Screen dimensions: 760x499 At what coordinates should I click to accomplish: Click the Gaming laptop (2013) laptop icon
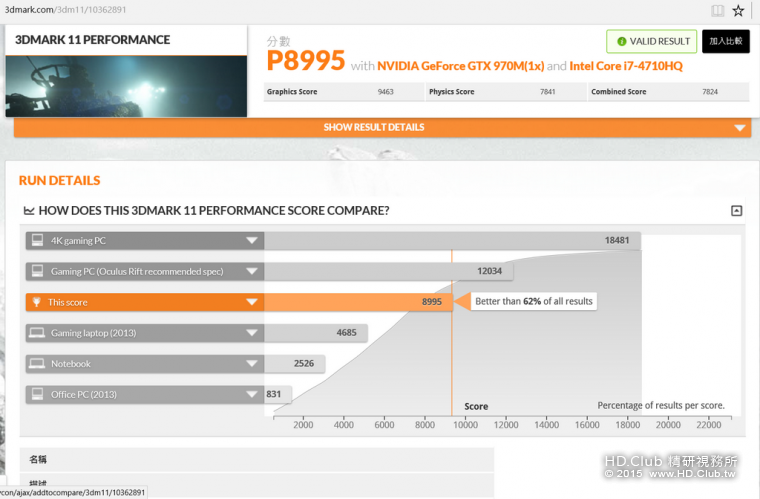(x=37, y=333)
